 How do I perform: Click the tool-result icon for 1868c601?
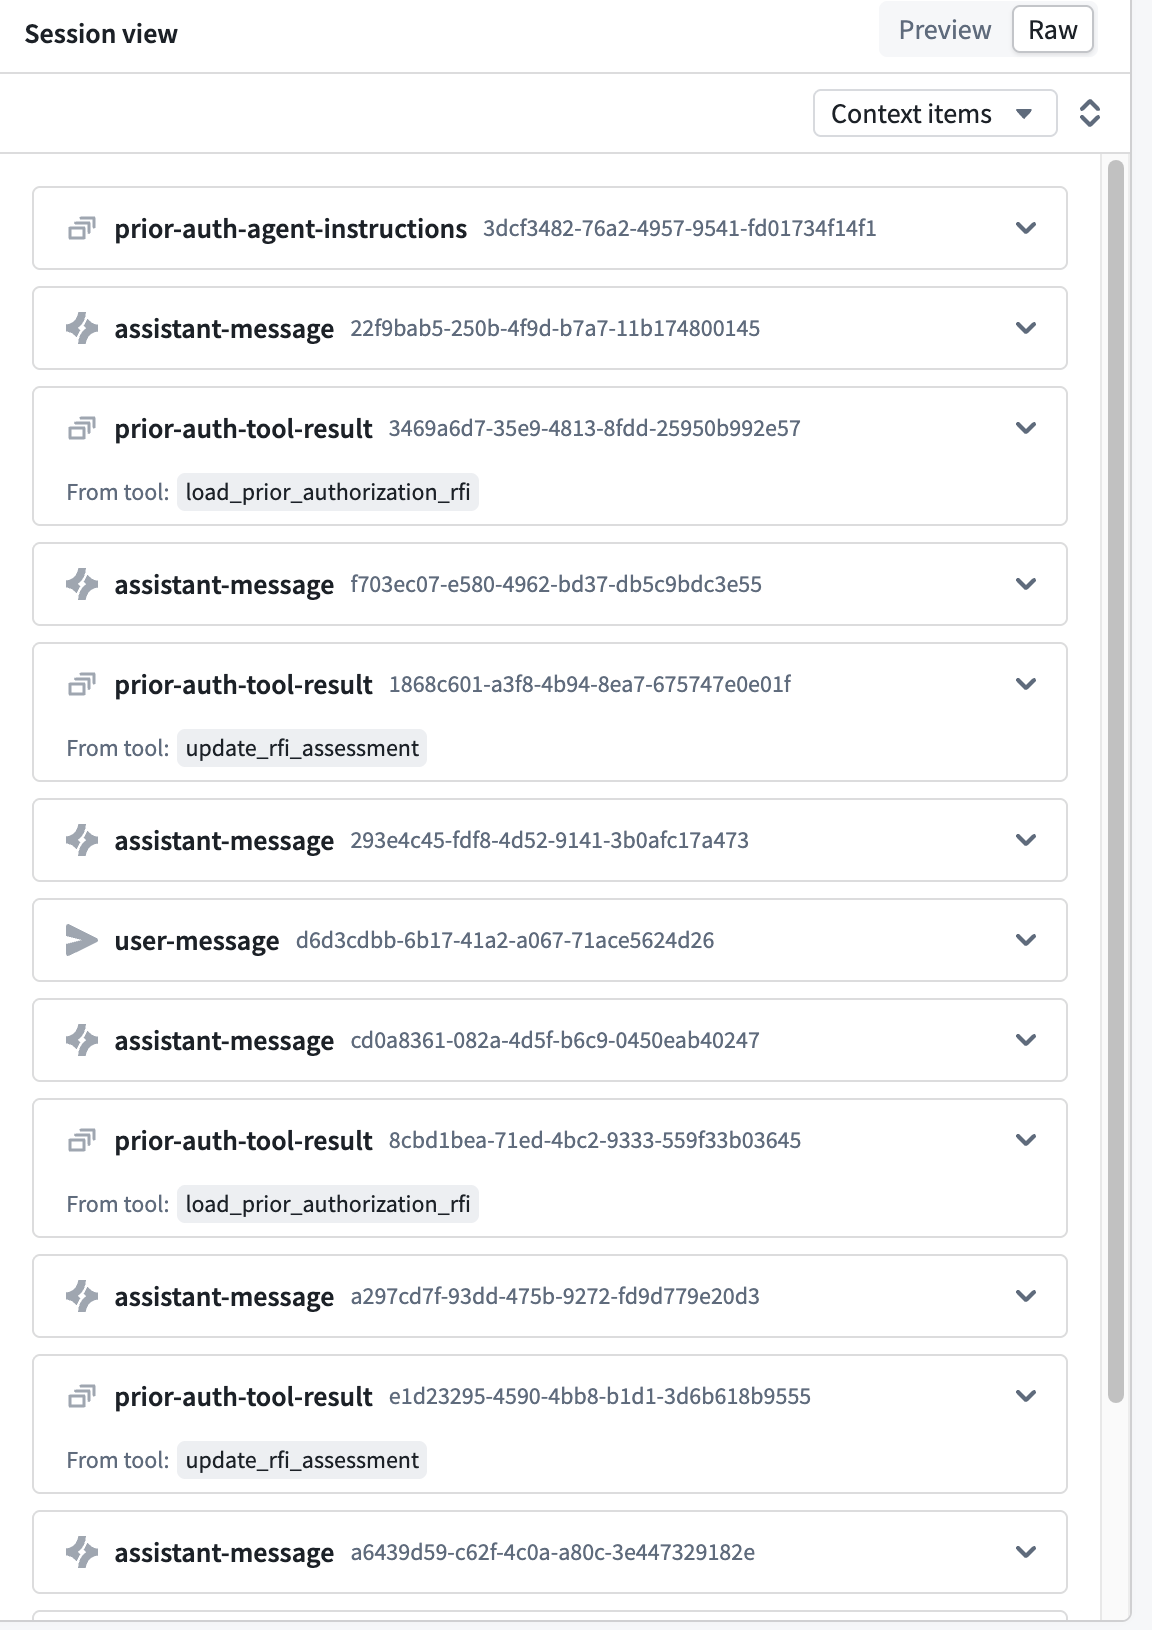pyautogui.click(x=82, y=685)
